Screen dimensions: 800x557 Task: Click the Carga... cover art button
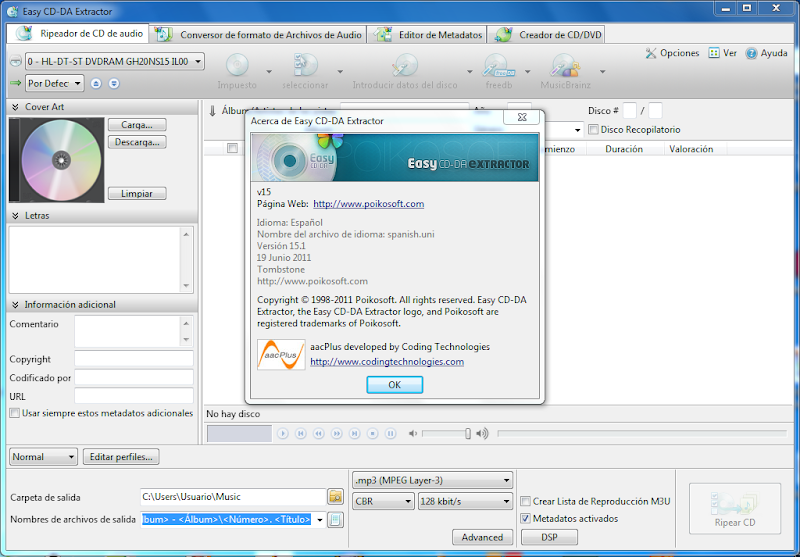pyautogui.click(x=137, y=124)
